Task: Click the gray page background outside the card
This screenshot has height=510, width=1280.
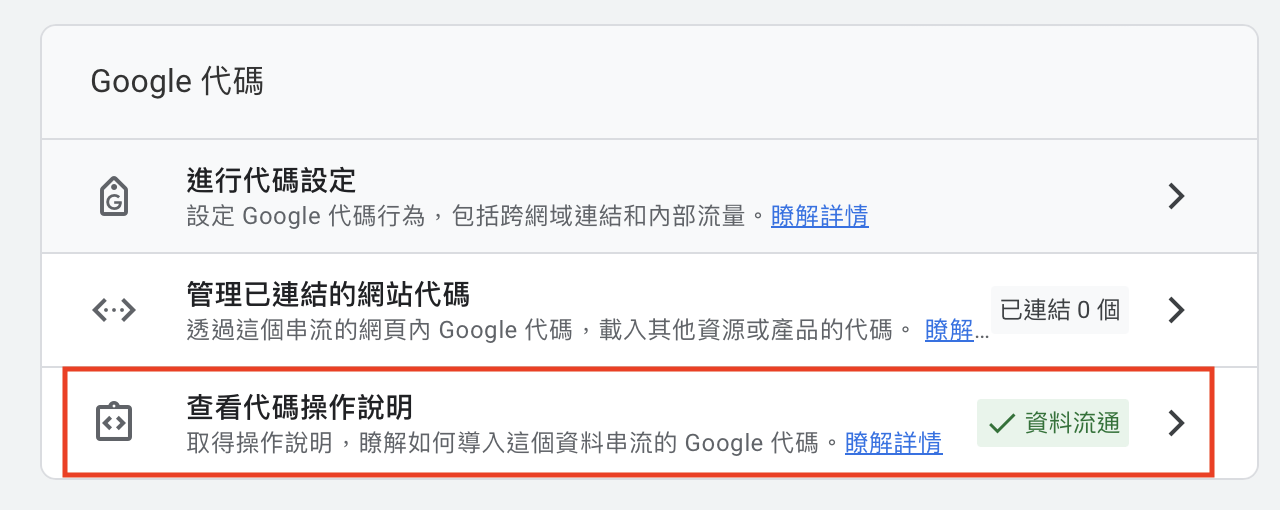Action: coord(640,495)
